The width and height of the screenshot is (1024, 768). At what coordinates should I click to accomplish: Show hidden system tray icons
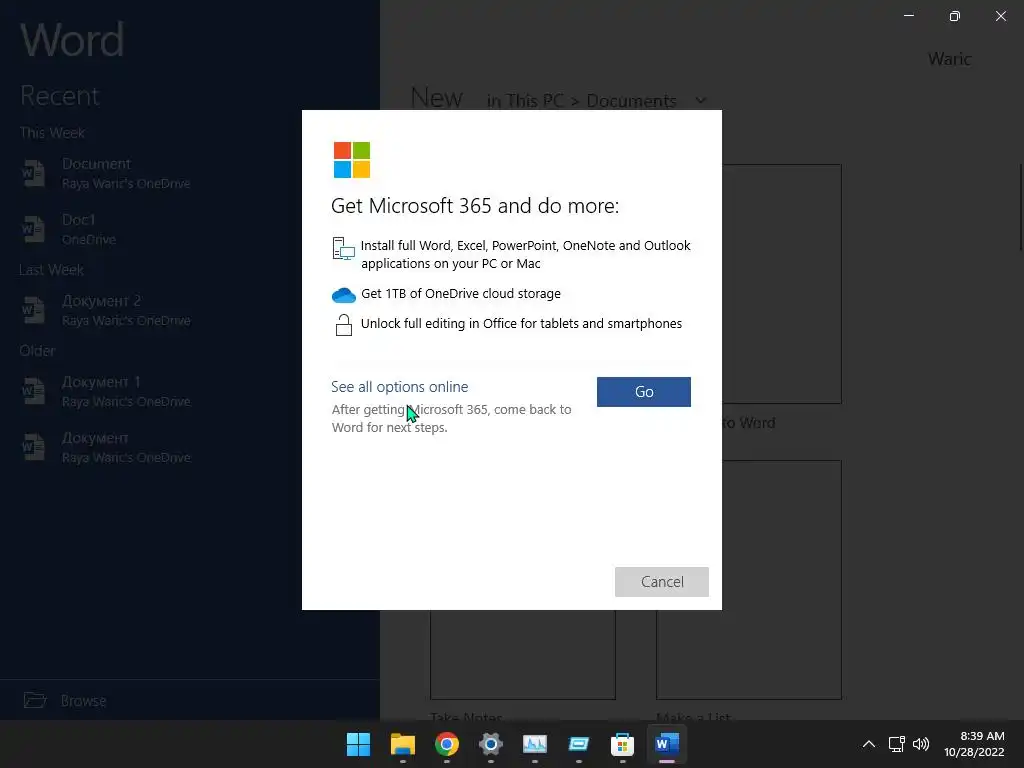(869, 744)
